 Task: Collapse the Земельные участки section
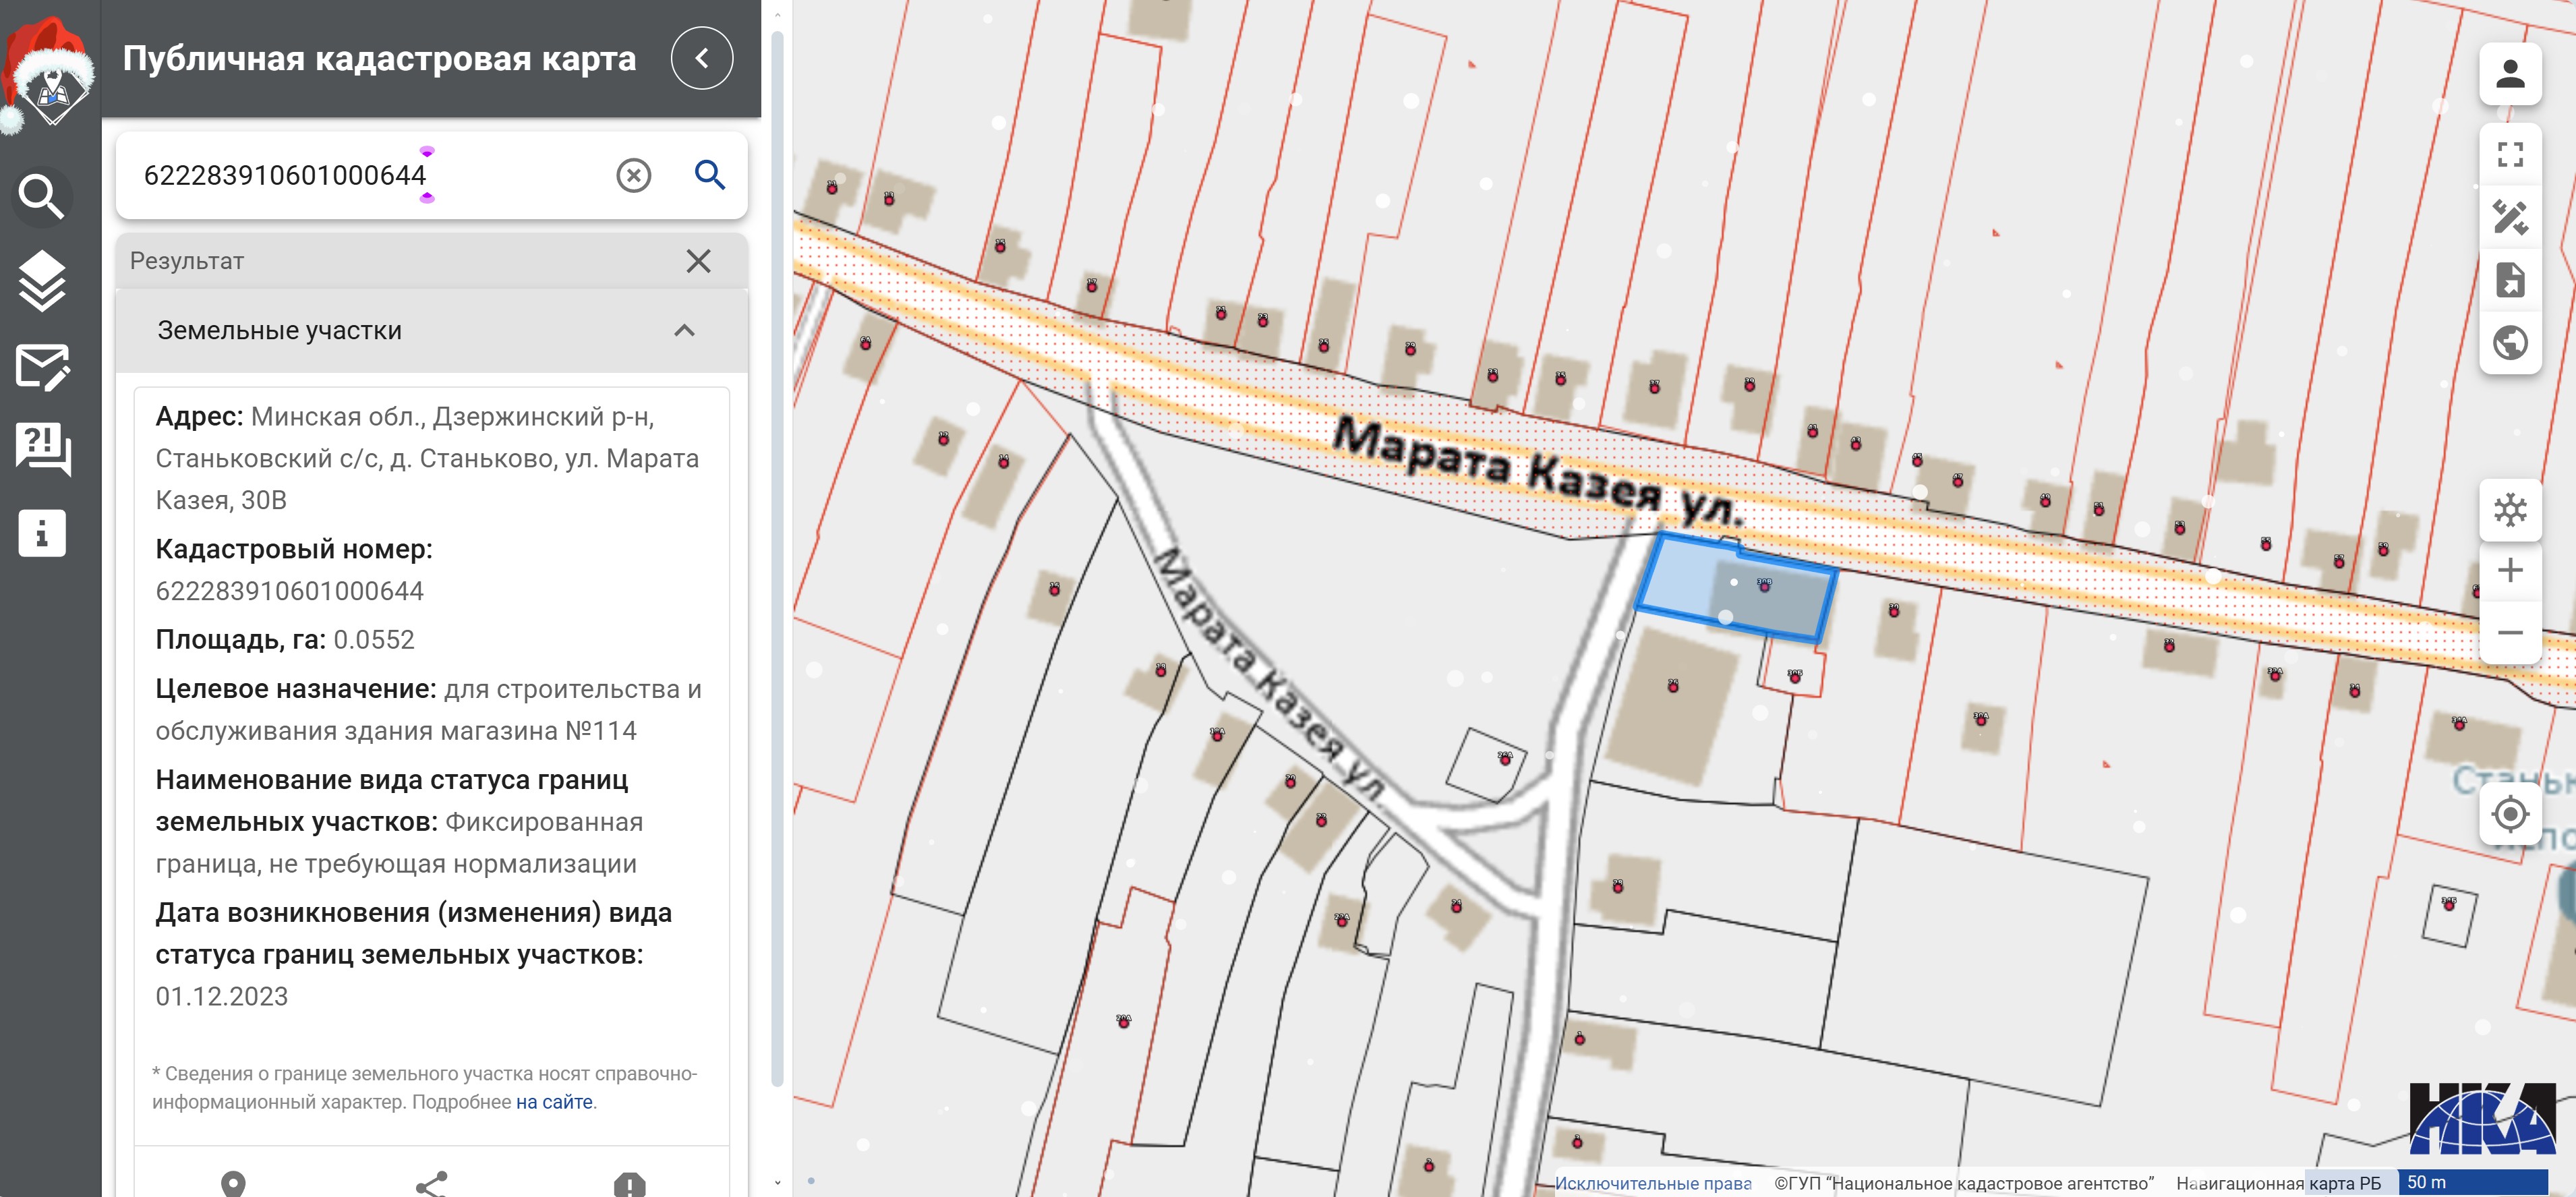point(684,331)
